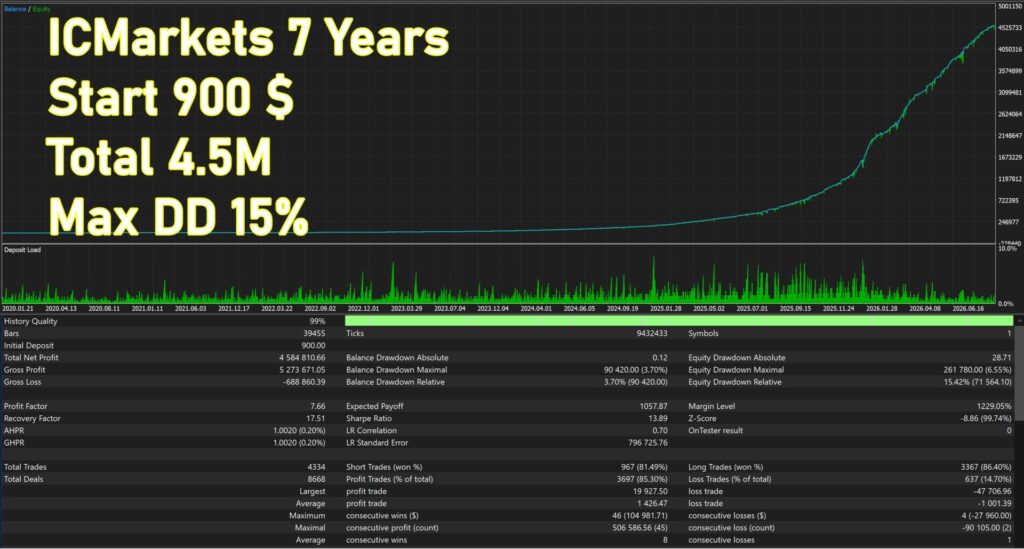Click the 'Symbols' label
Screen dimensions: 1024x549
[703, 334]
